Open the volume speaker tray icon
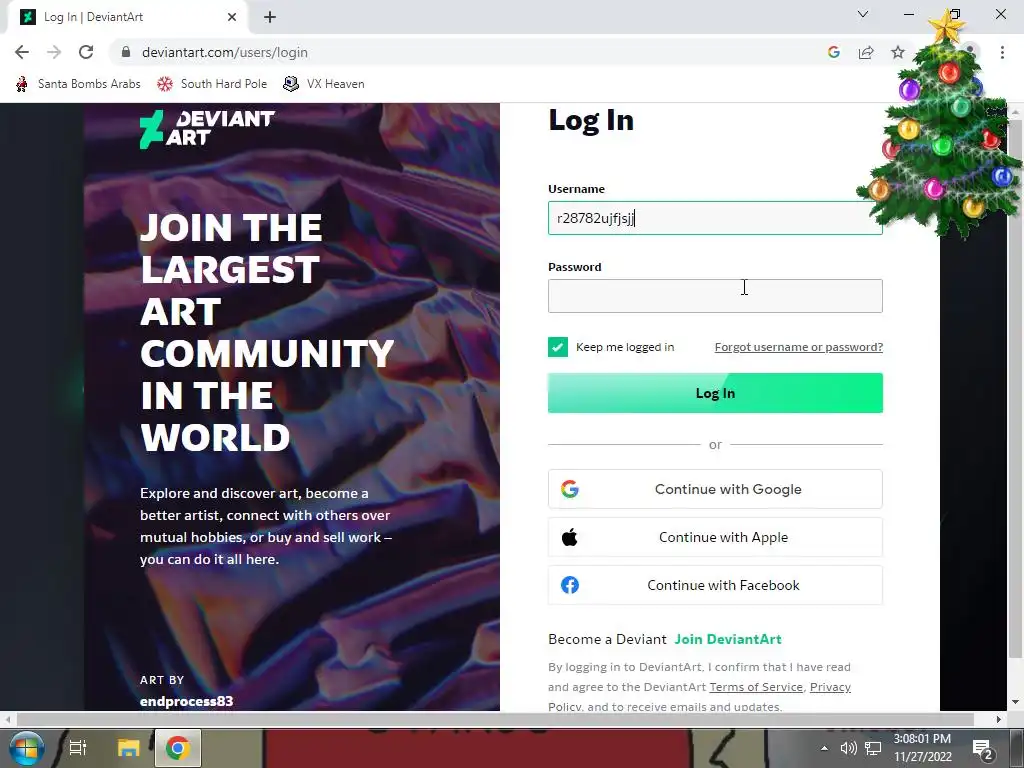This screenshot has width=1024, height=768. [x=848, y=748]
